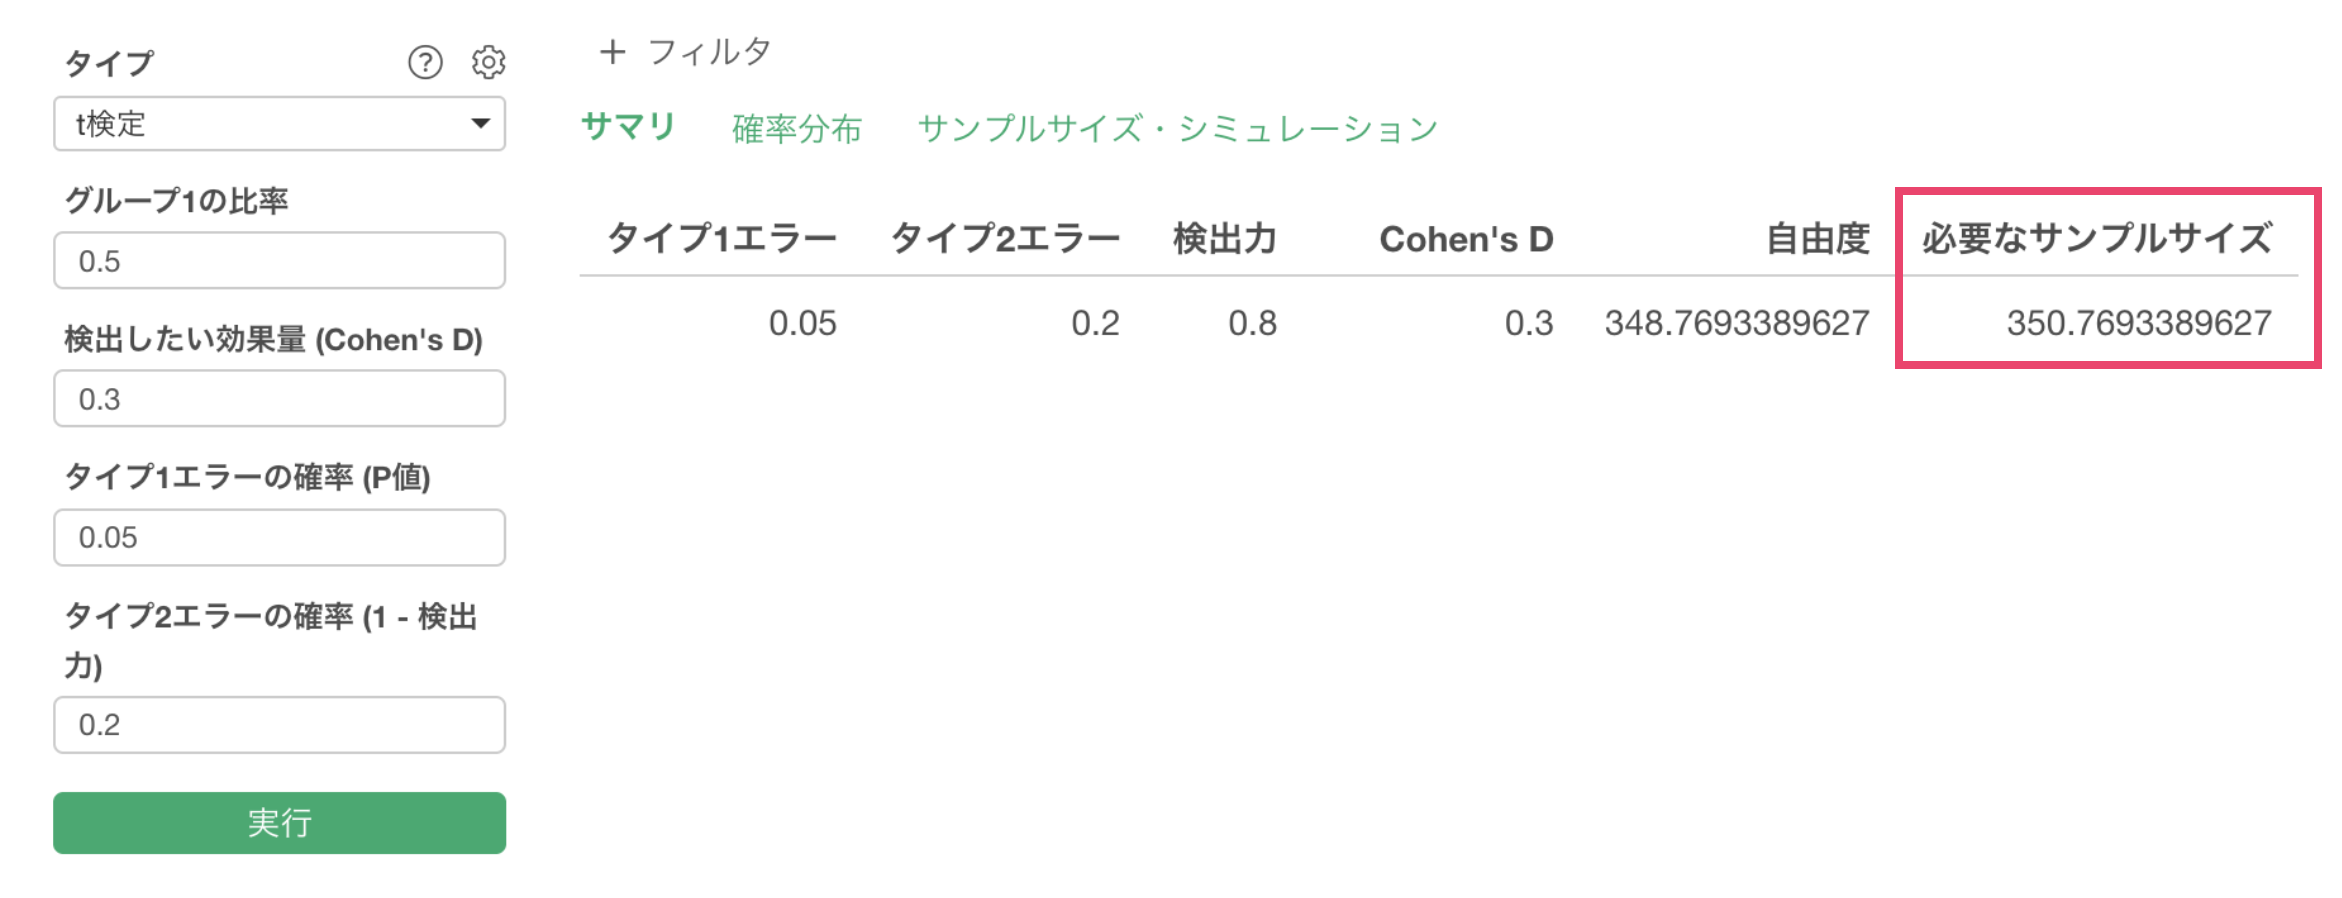This screenshot has height=898, width=2342.
Task: Select the タイプ1エラーの確率 input field
Action: [279, 538]
